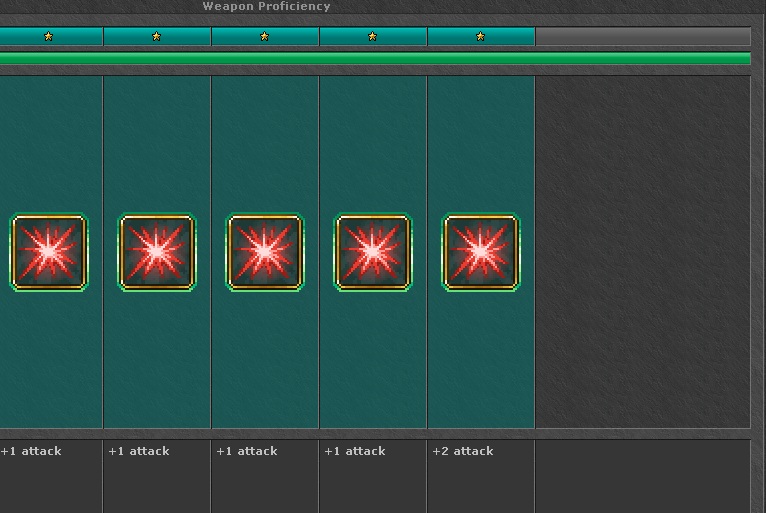Select the attack perk icon above "+2 attack"
Viewport: 766px width, 513px height.
coord(481,253)
